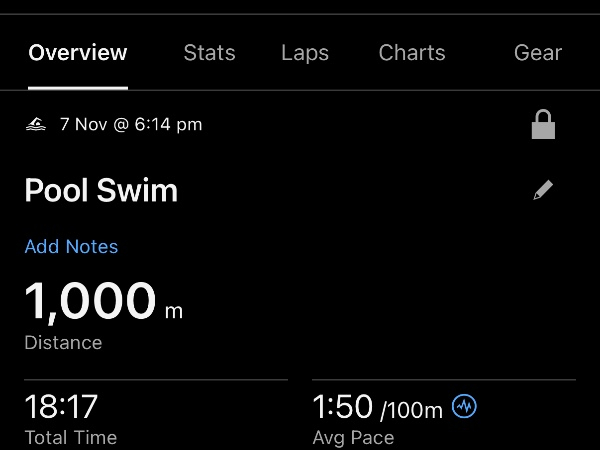Select the Overview tab
Image resolution: width=600 pixels, height=450 pixels.
pyautogui.click(x=78, y=53)
